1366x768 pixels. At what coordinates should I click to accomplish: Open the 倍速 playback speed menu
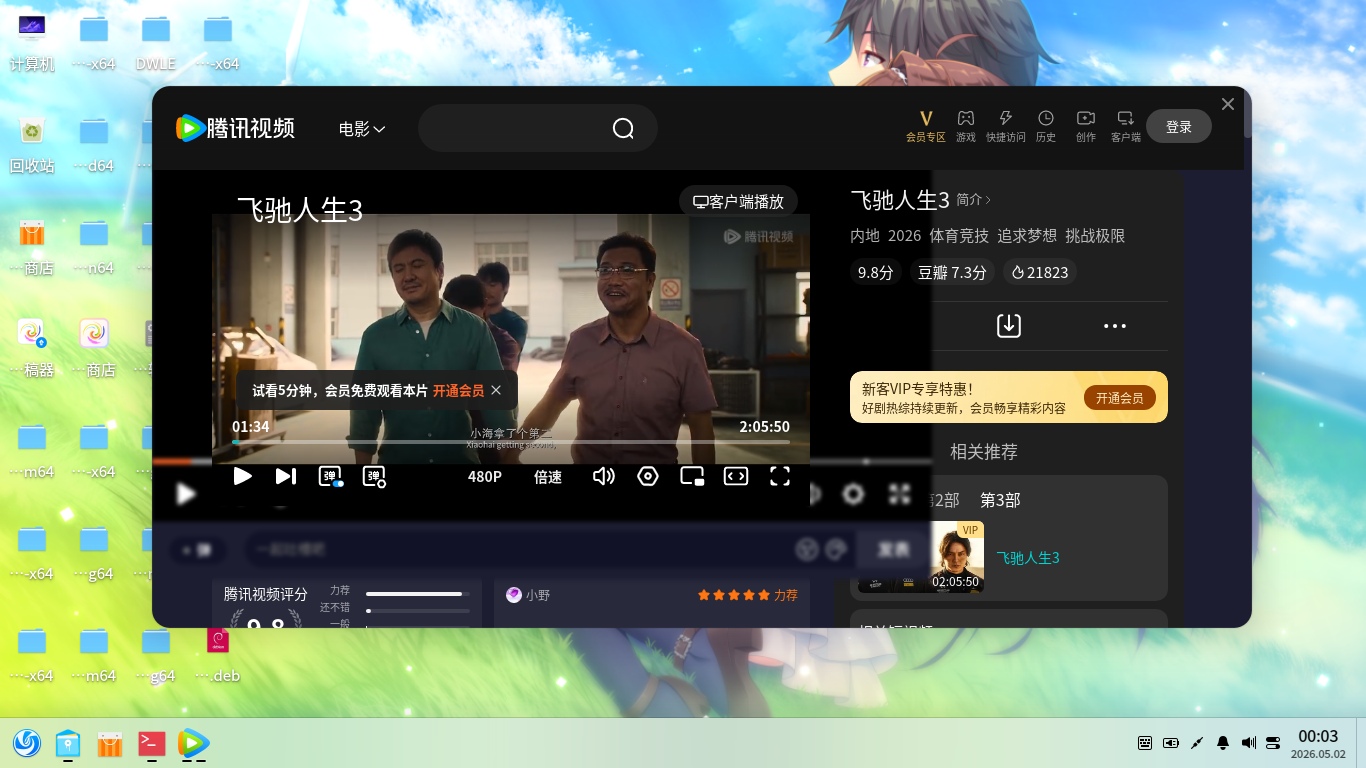click(x=548, y=477)
